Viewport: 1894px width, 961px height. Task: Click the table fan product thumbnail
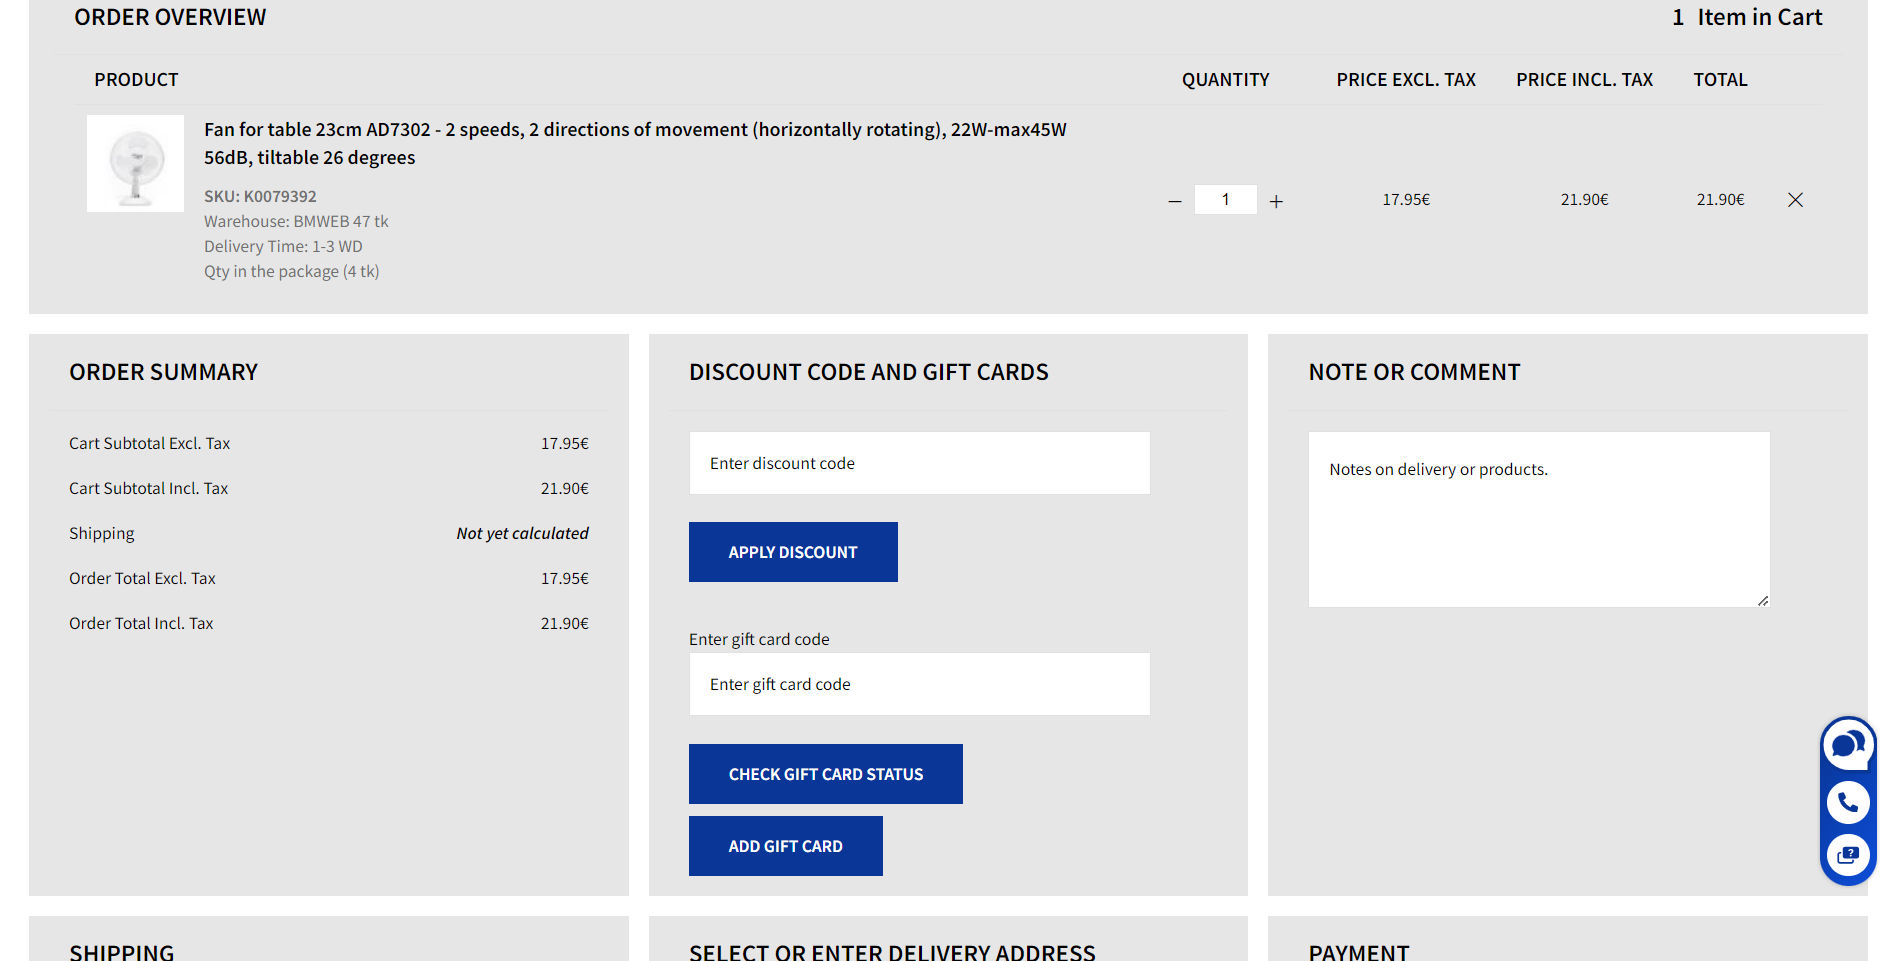pos(135,163)
